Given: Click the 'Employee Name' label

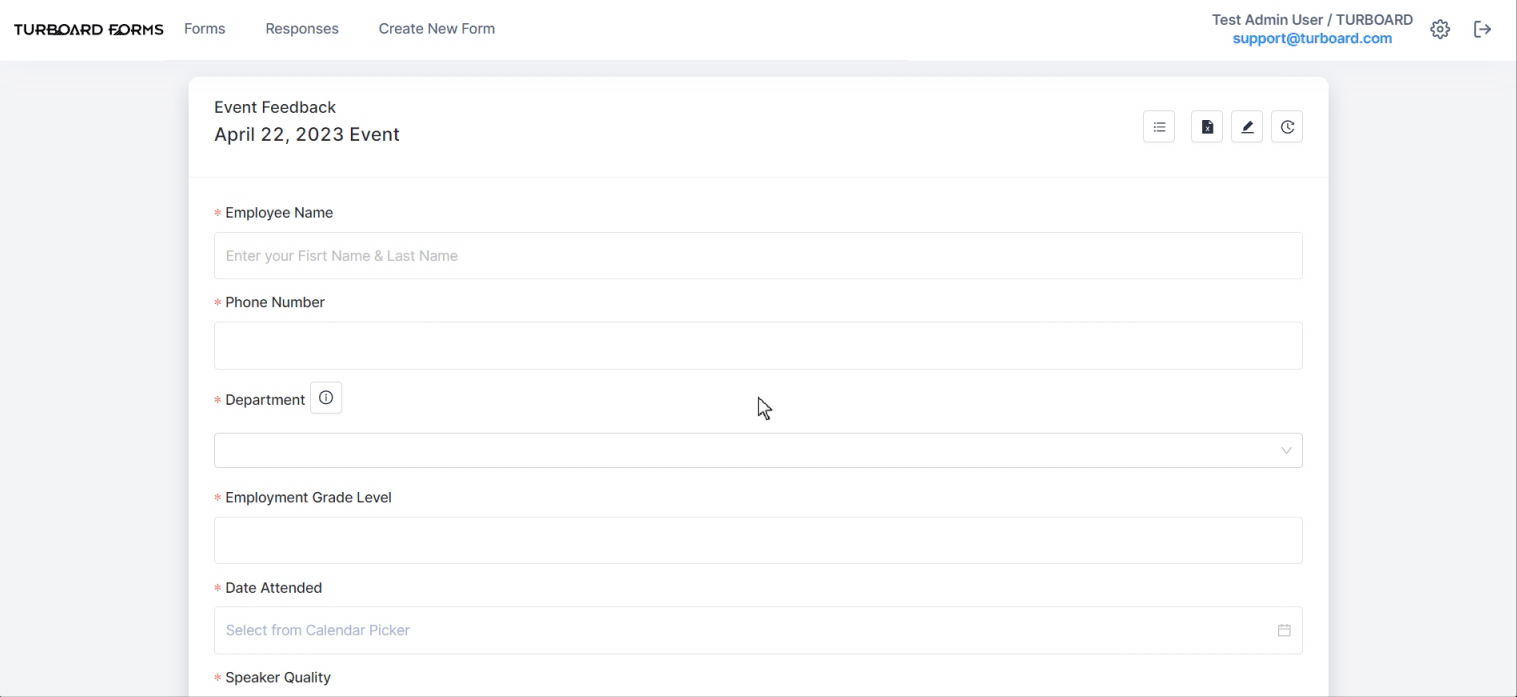Looking at the screenshot, I should (x=279, y=213).
